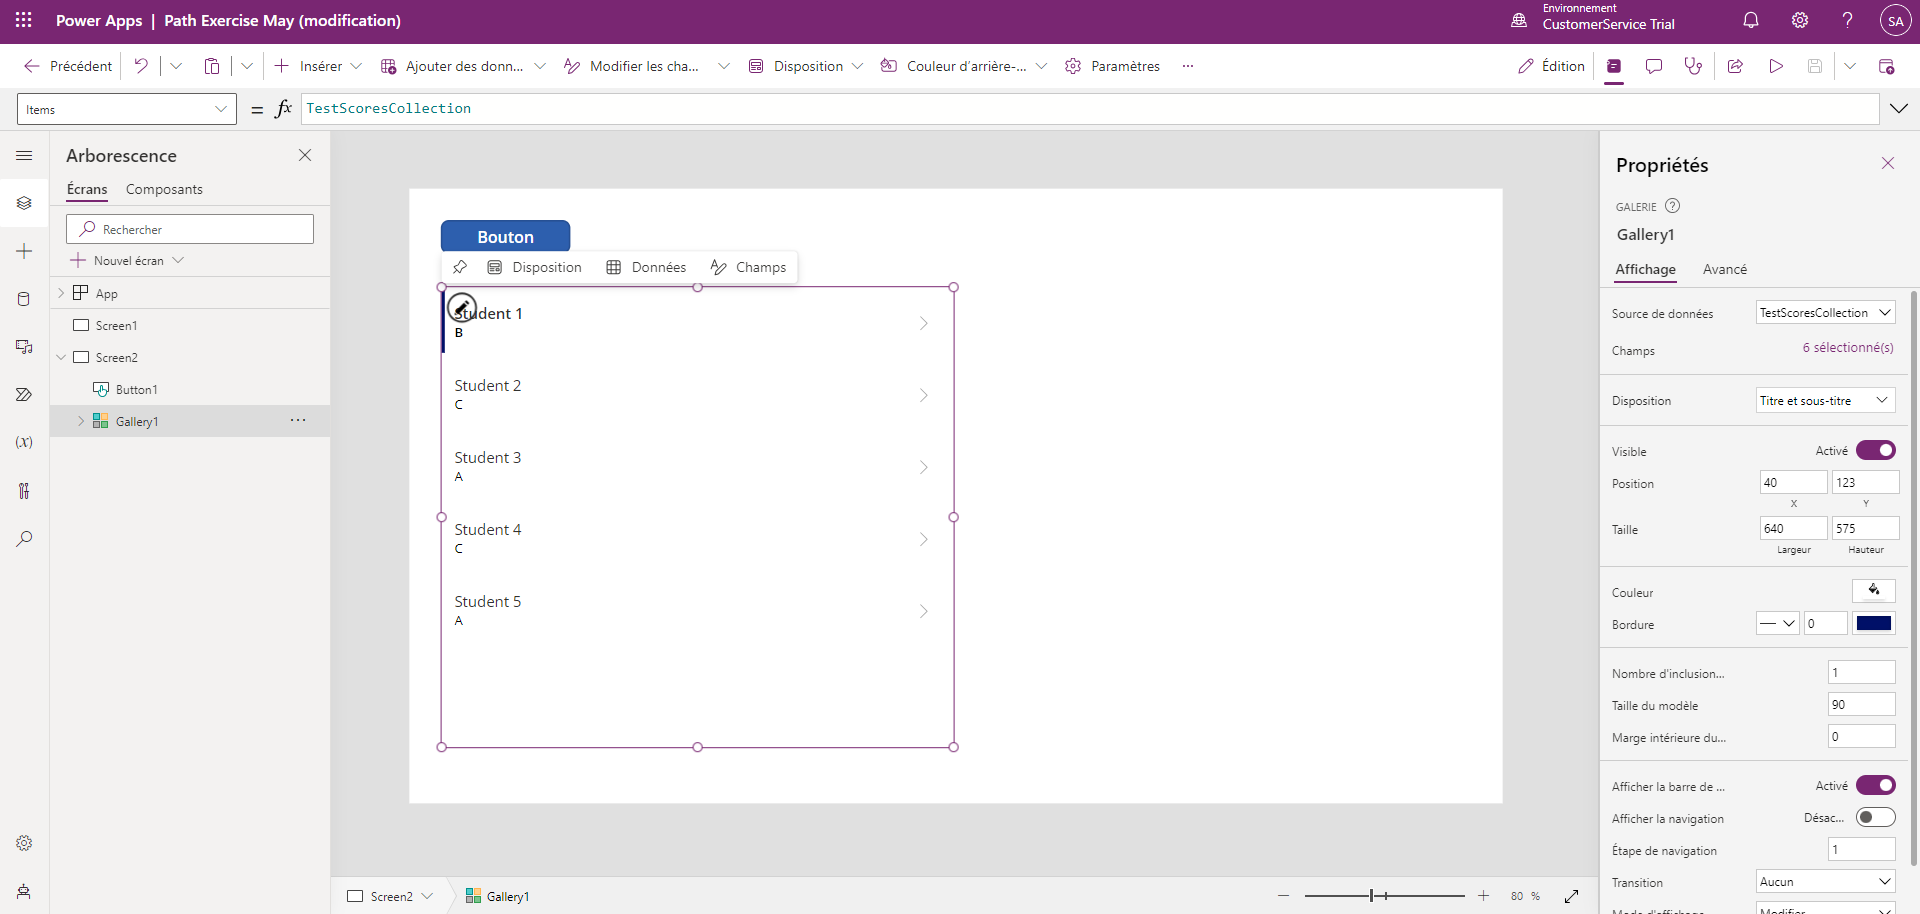Click the save disk icon
Screen dimensions: 1920x914
(1815, 66)
